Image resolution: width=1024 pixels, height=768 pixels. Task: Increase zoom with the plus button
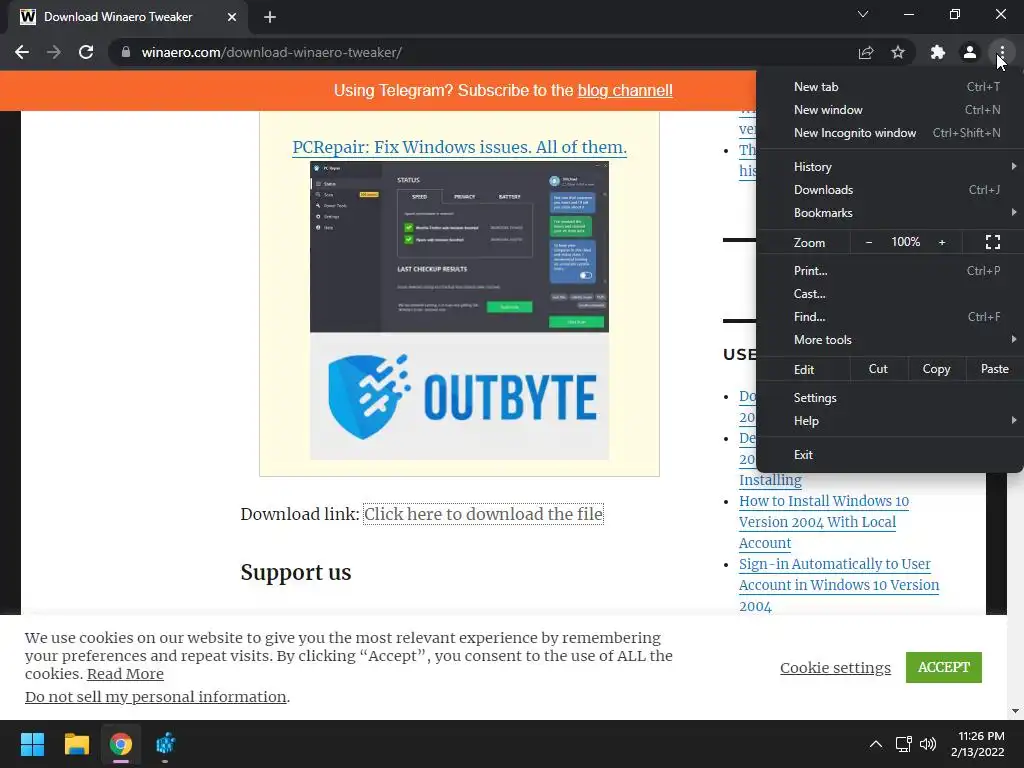click(942, 242)
